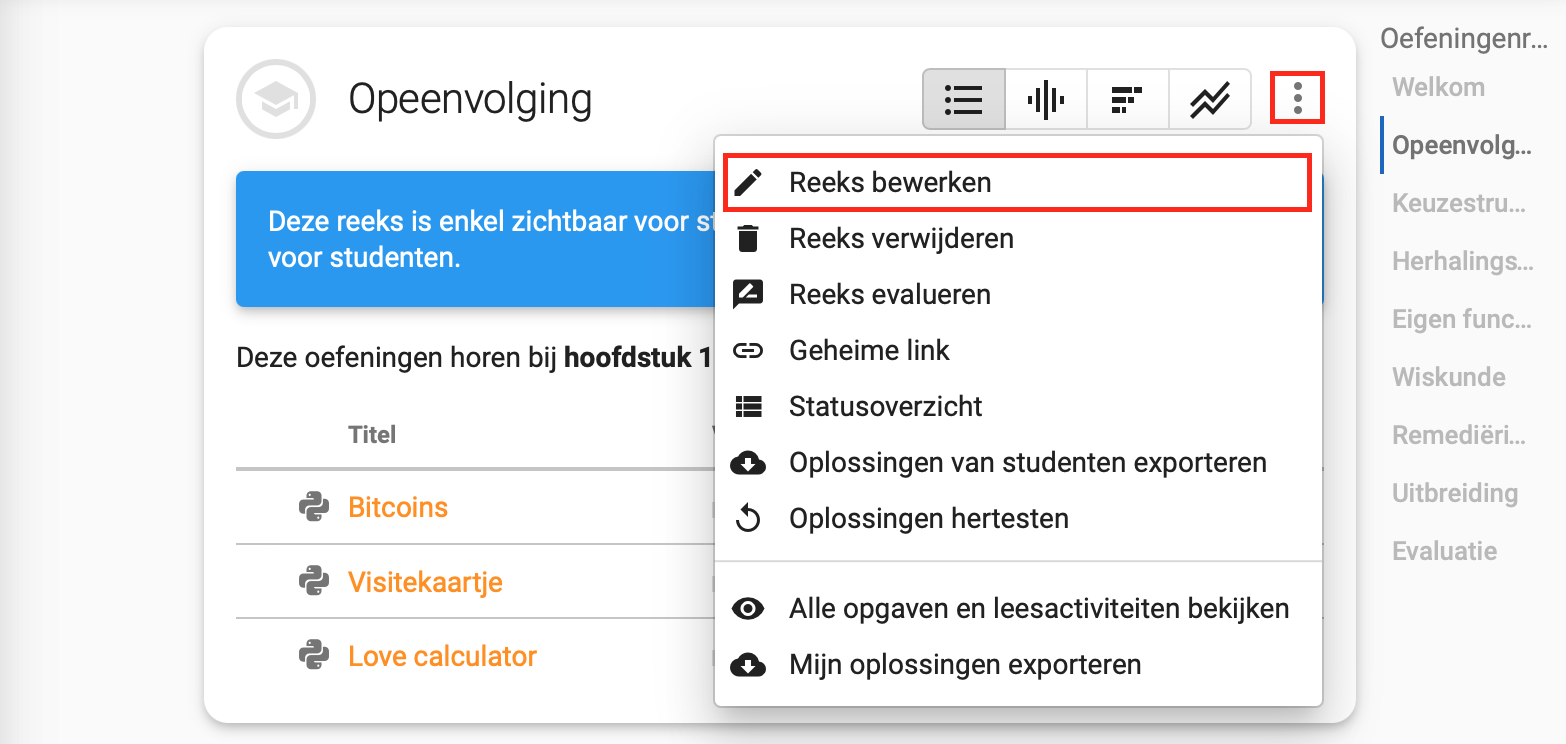Go to Remediëring sidebar item

click(1458, 435)
